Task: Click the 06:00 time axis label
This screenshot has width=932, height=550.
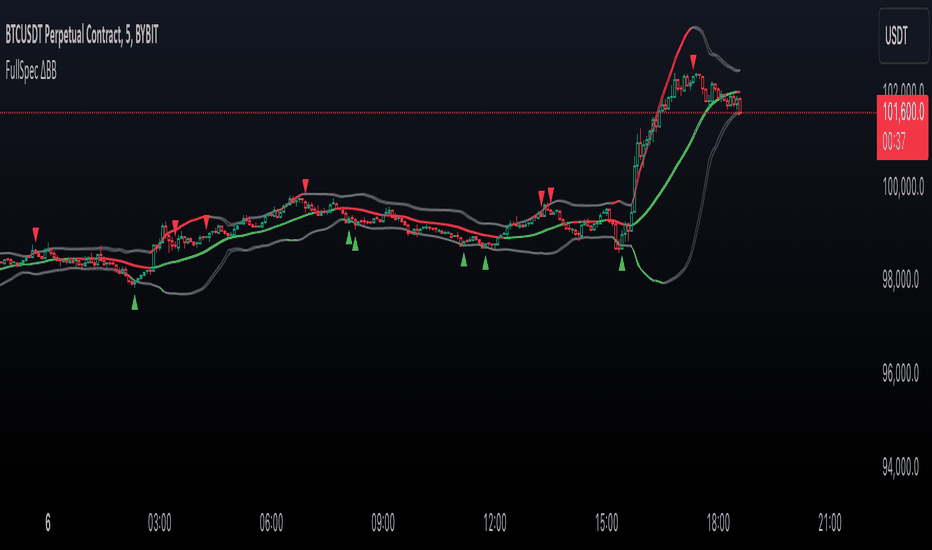Action: 271,523
